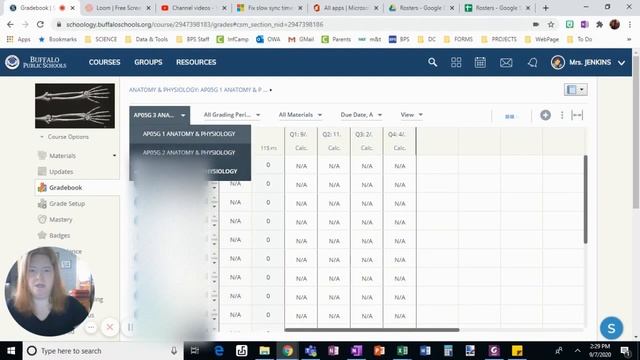The image size is (640, 360).
Task: Click the Schoology support S chat button
Action: point(611,328)
